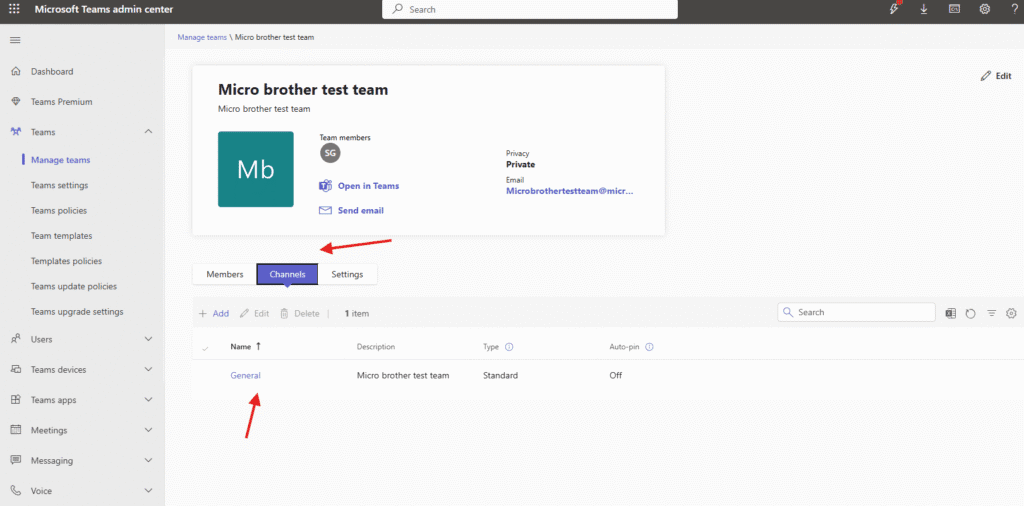This screenshot has height=506, width=1024.
Task: Click the Export to Excel icon
Action: click(951, 313)
